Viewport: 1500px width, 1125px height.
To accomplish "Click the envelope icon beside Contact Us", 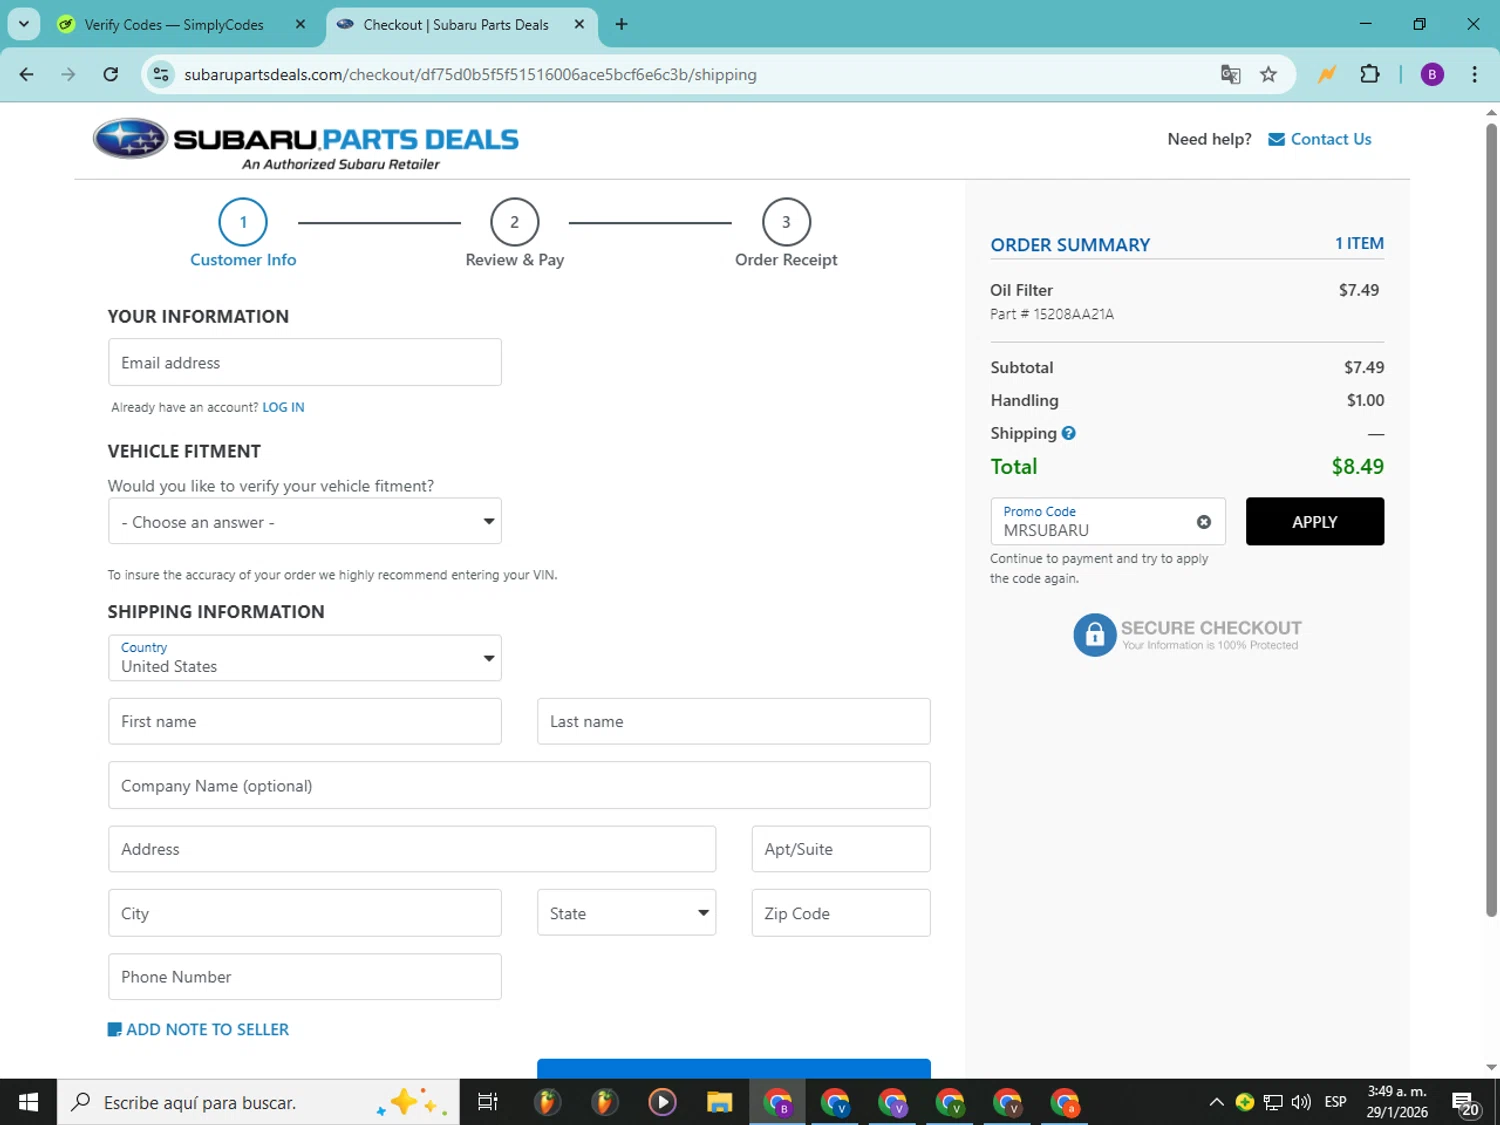I will [x=1276, y=139].
